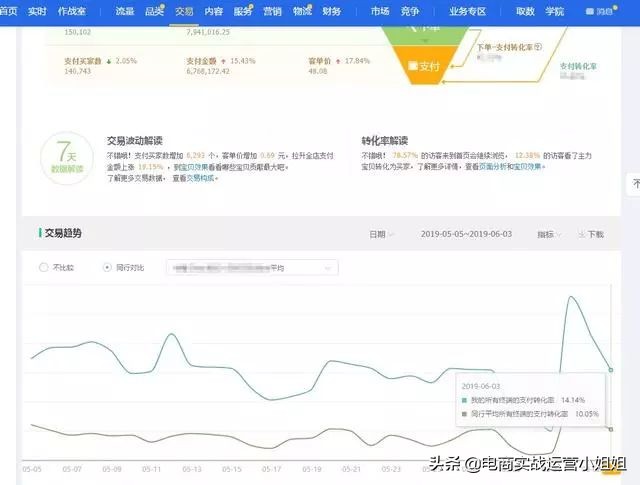This screenshot has height=485, width=640.
Task: Go to the 市场 tab
Action: tap(380, 11)
